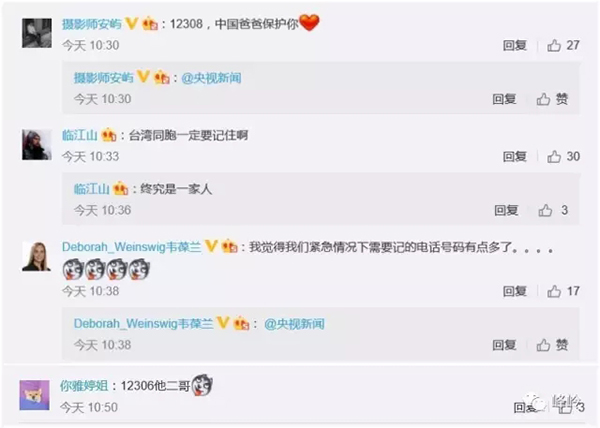The width and height of the screenshot is (600, 428).
Task: Open 你雅婷姐's dog avatar
Action: tap(34, 395)
